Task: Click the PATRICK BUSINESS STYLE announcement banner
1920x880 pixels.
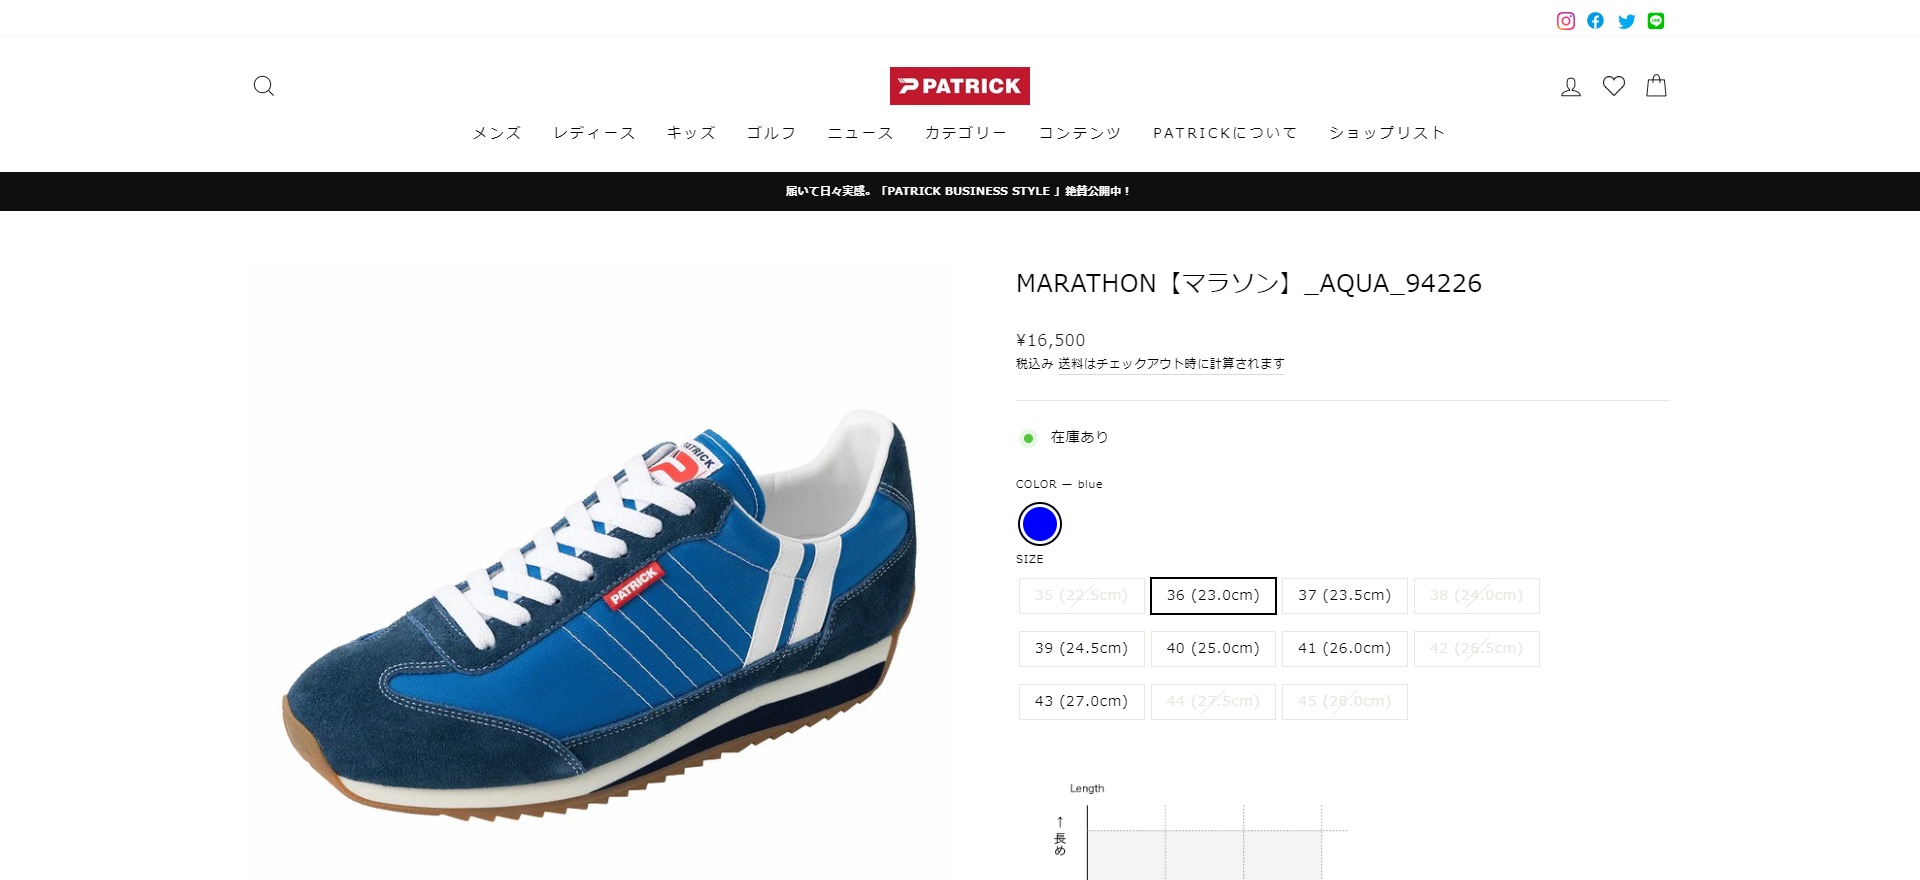Action: pos(958,191)
